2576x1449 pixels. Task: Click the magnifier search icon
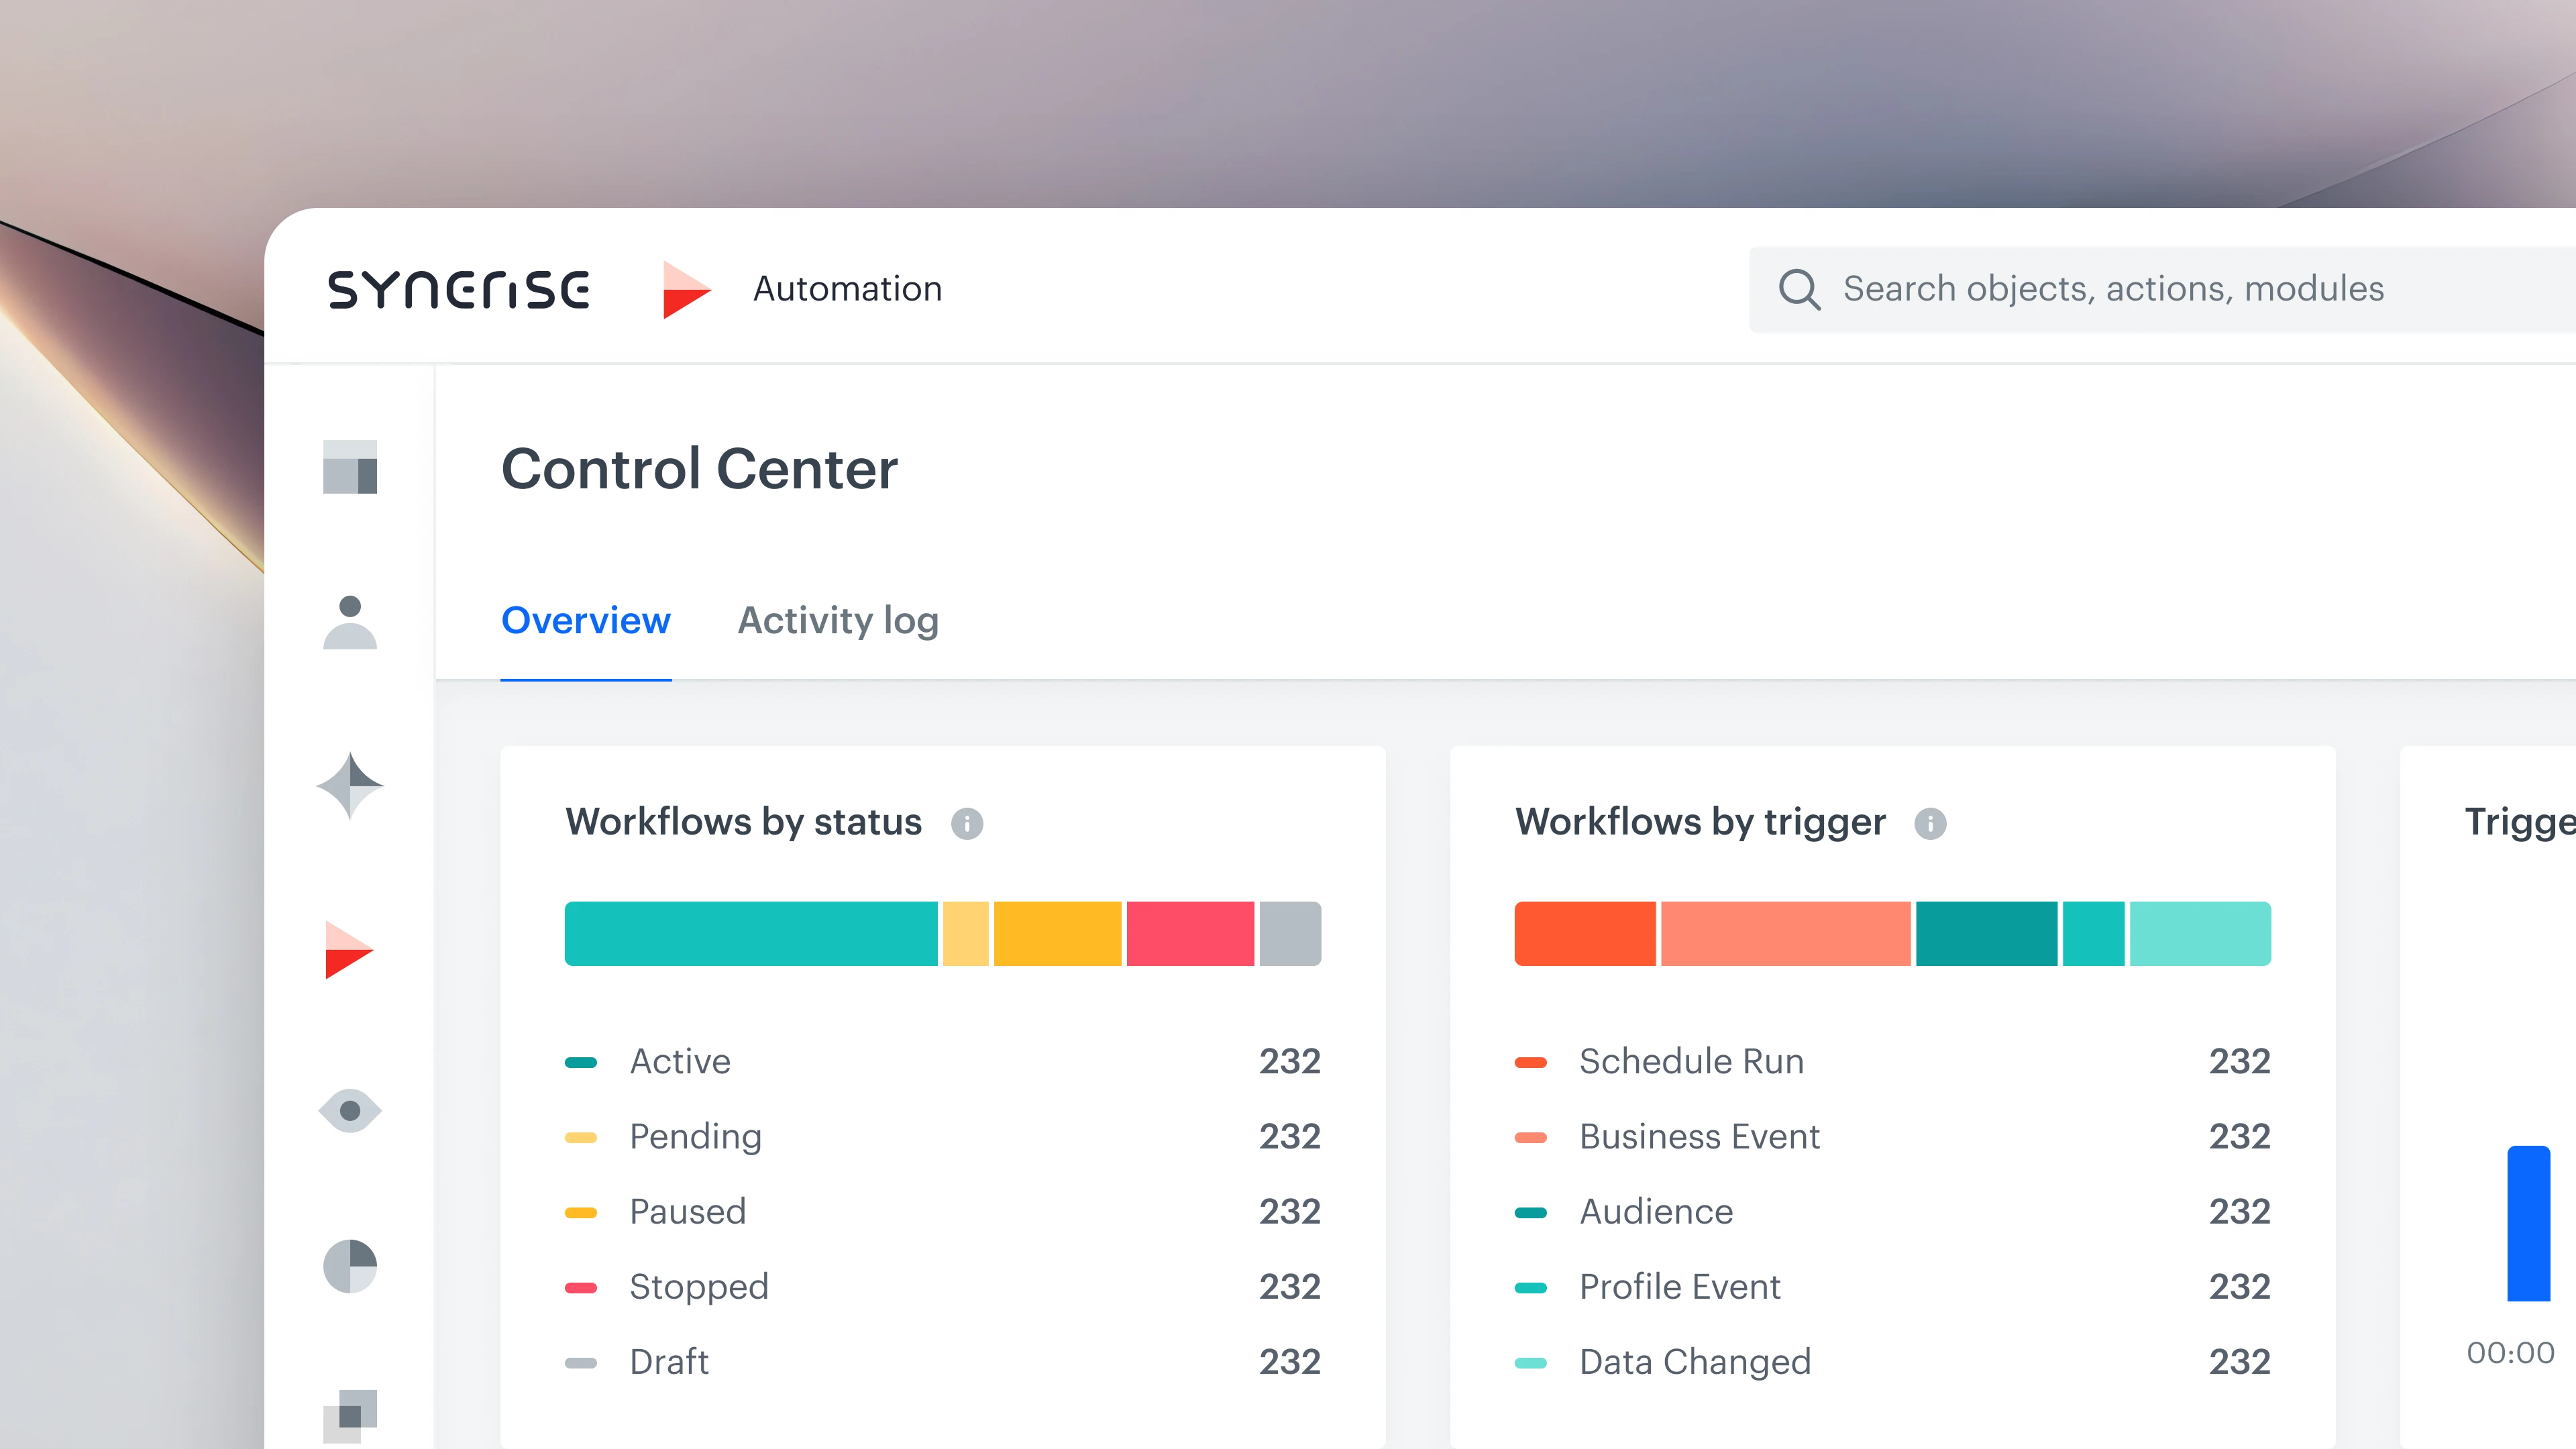click(1799, 289)
